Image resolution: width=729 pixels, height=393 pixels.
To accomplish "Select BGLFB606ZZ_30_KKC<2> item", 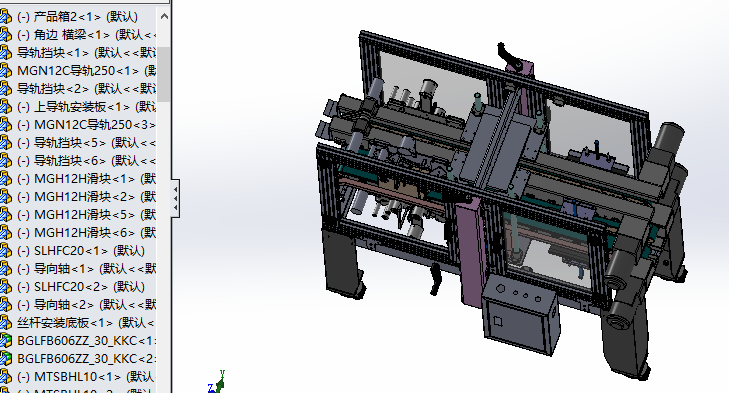I will [x=86, y=359].
